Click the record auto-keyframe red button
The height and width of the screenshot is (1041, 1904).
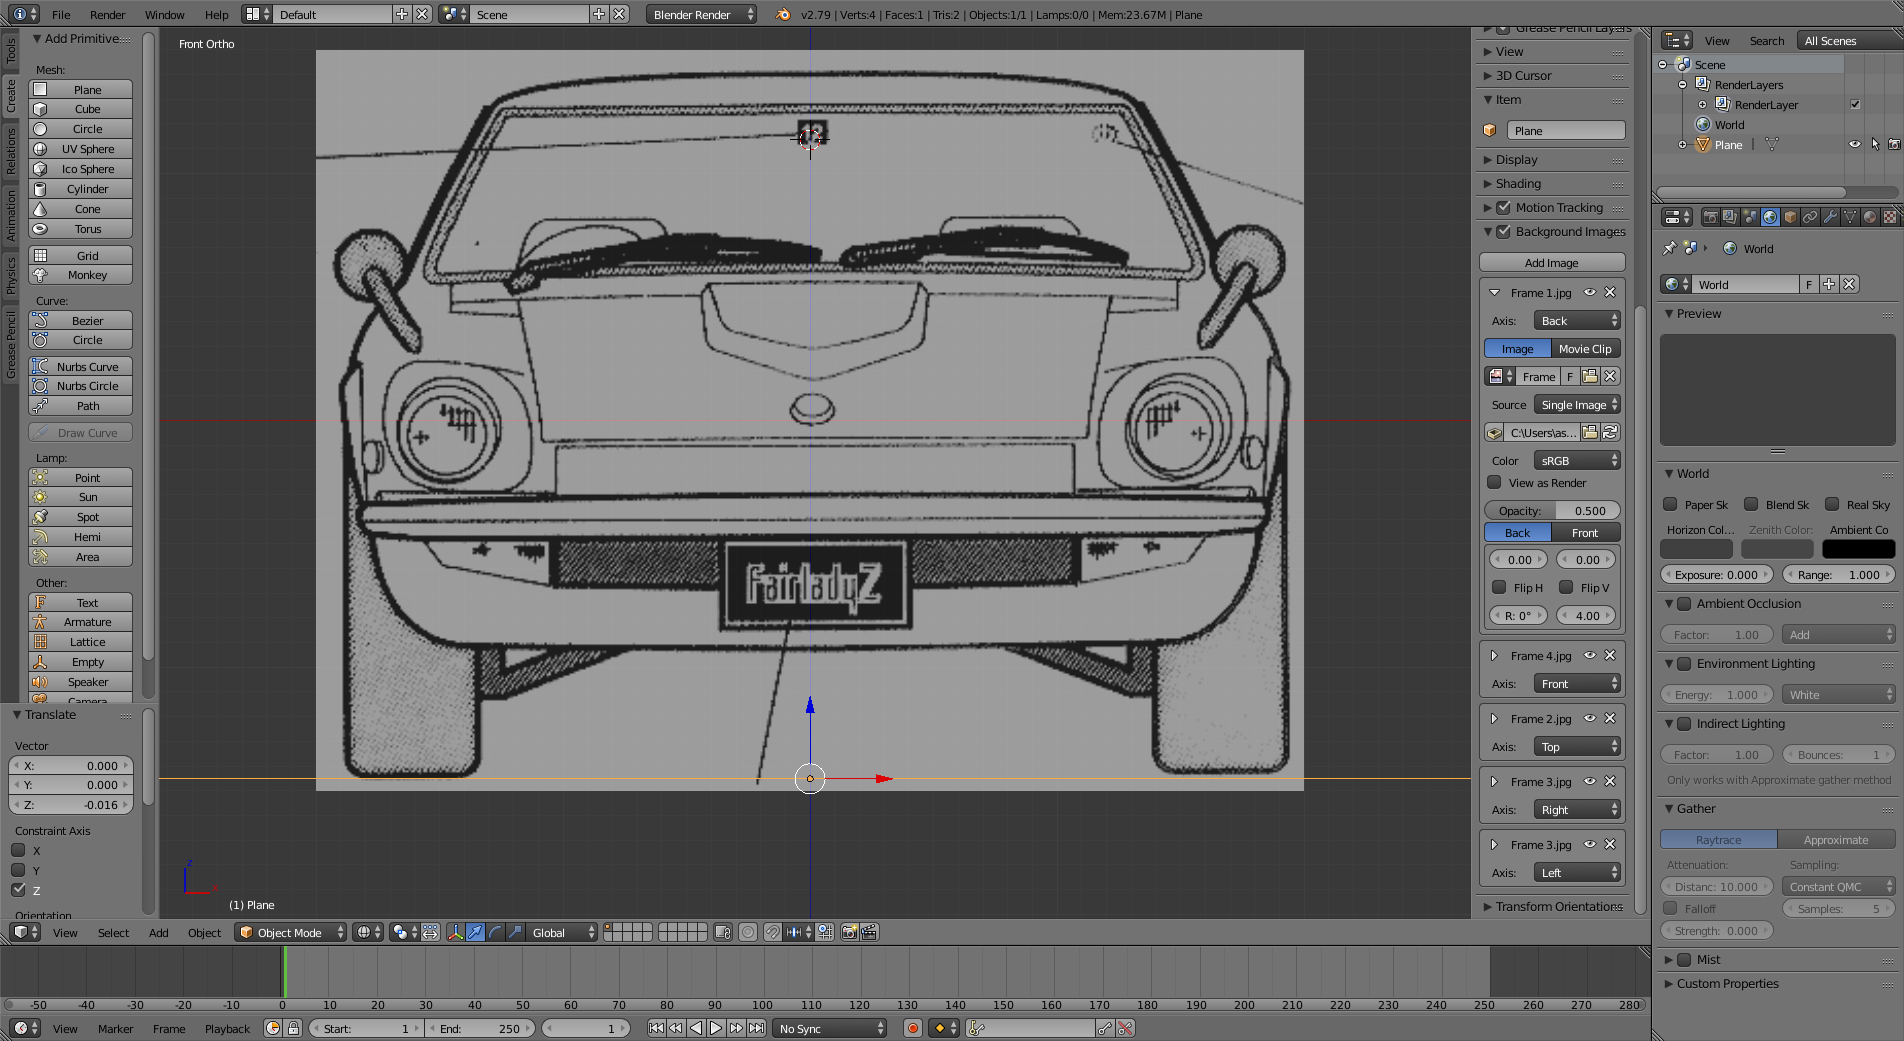point(912,1028)
